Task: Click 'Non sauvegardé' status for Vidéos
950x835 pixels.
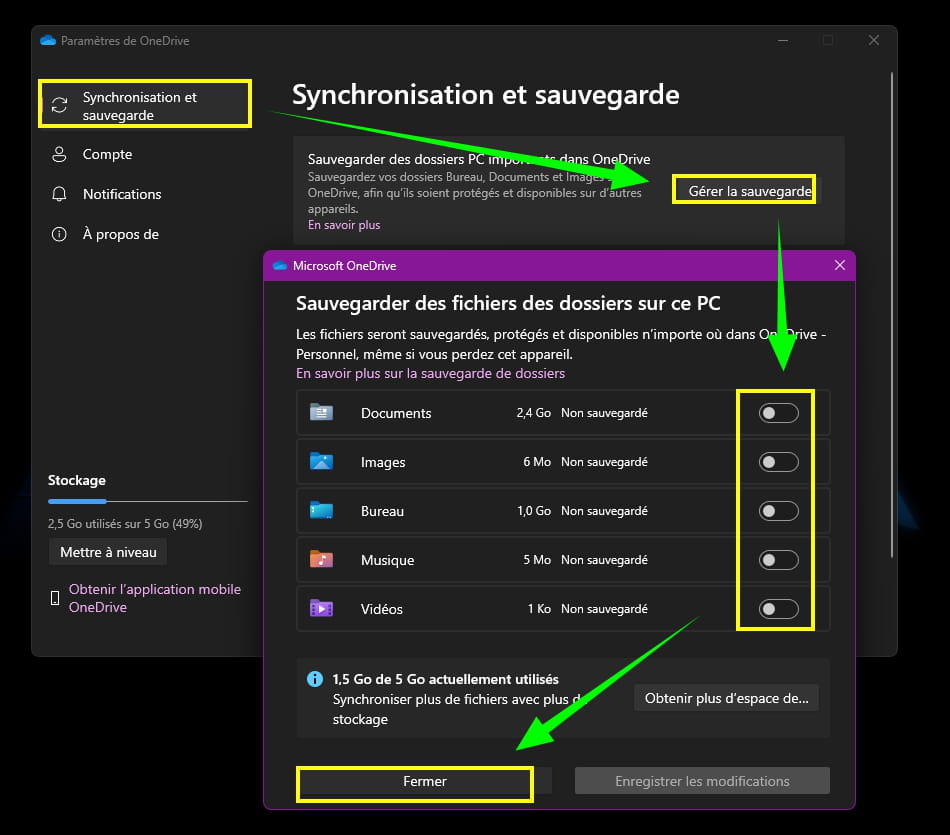Action: tap(604, 609)
